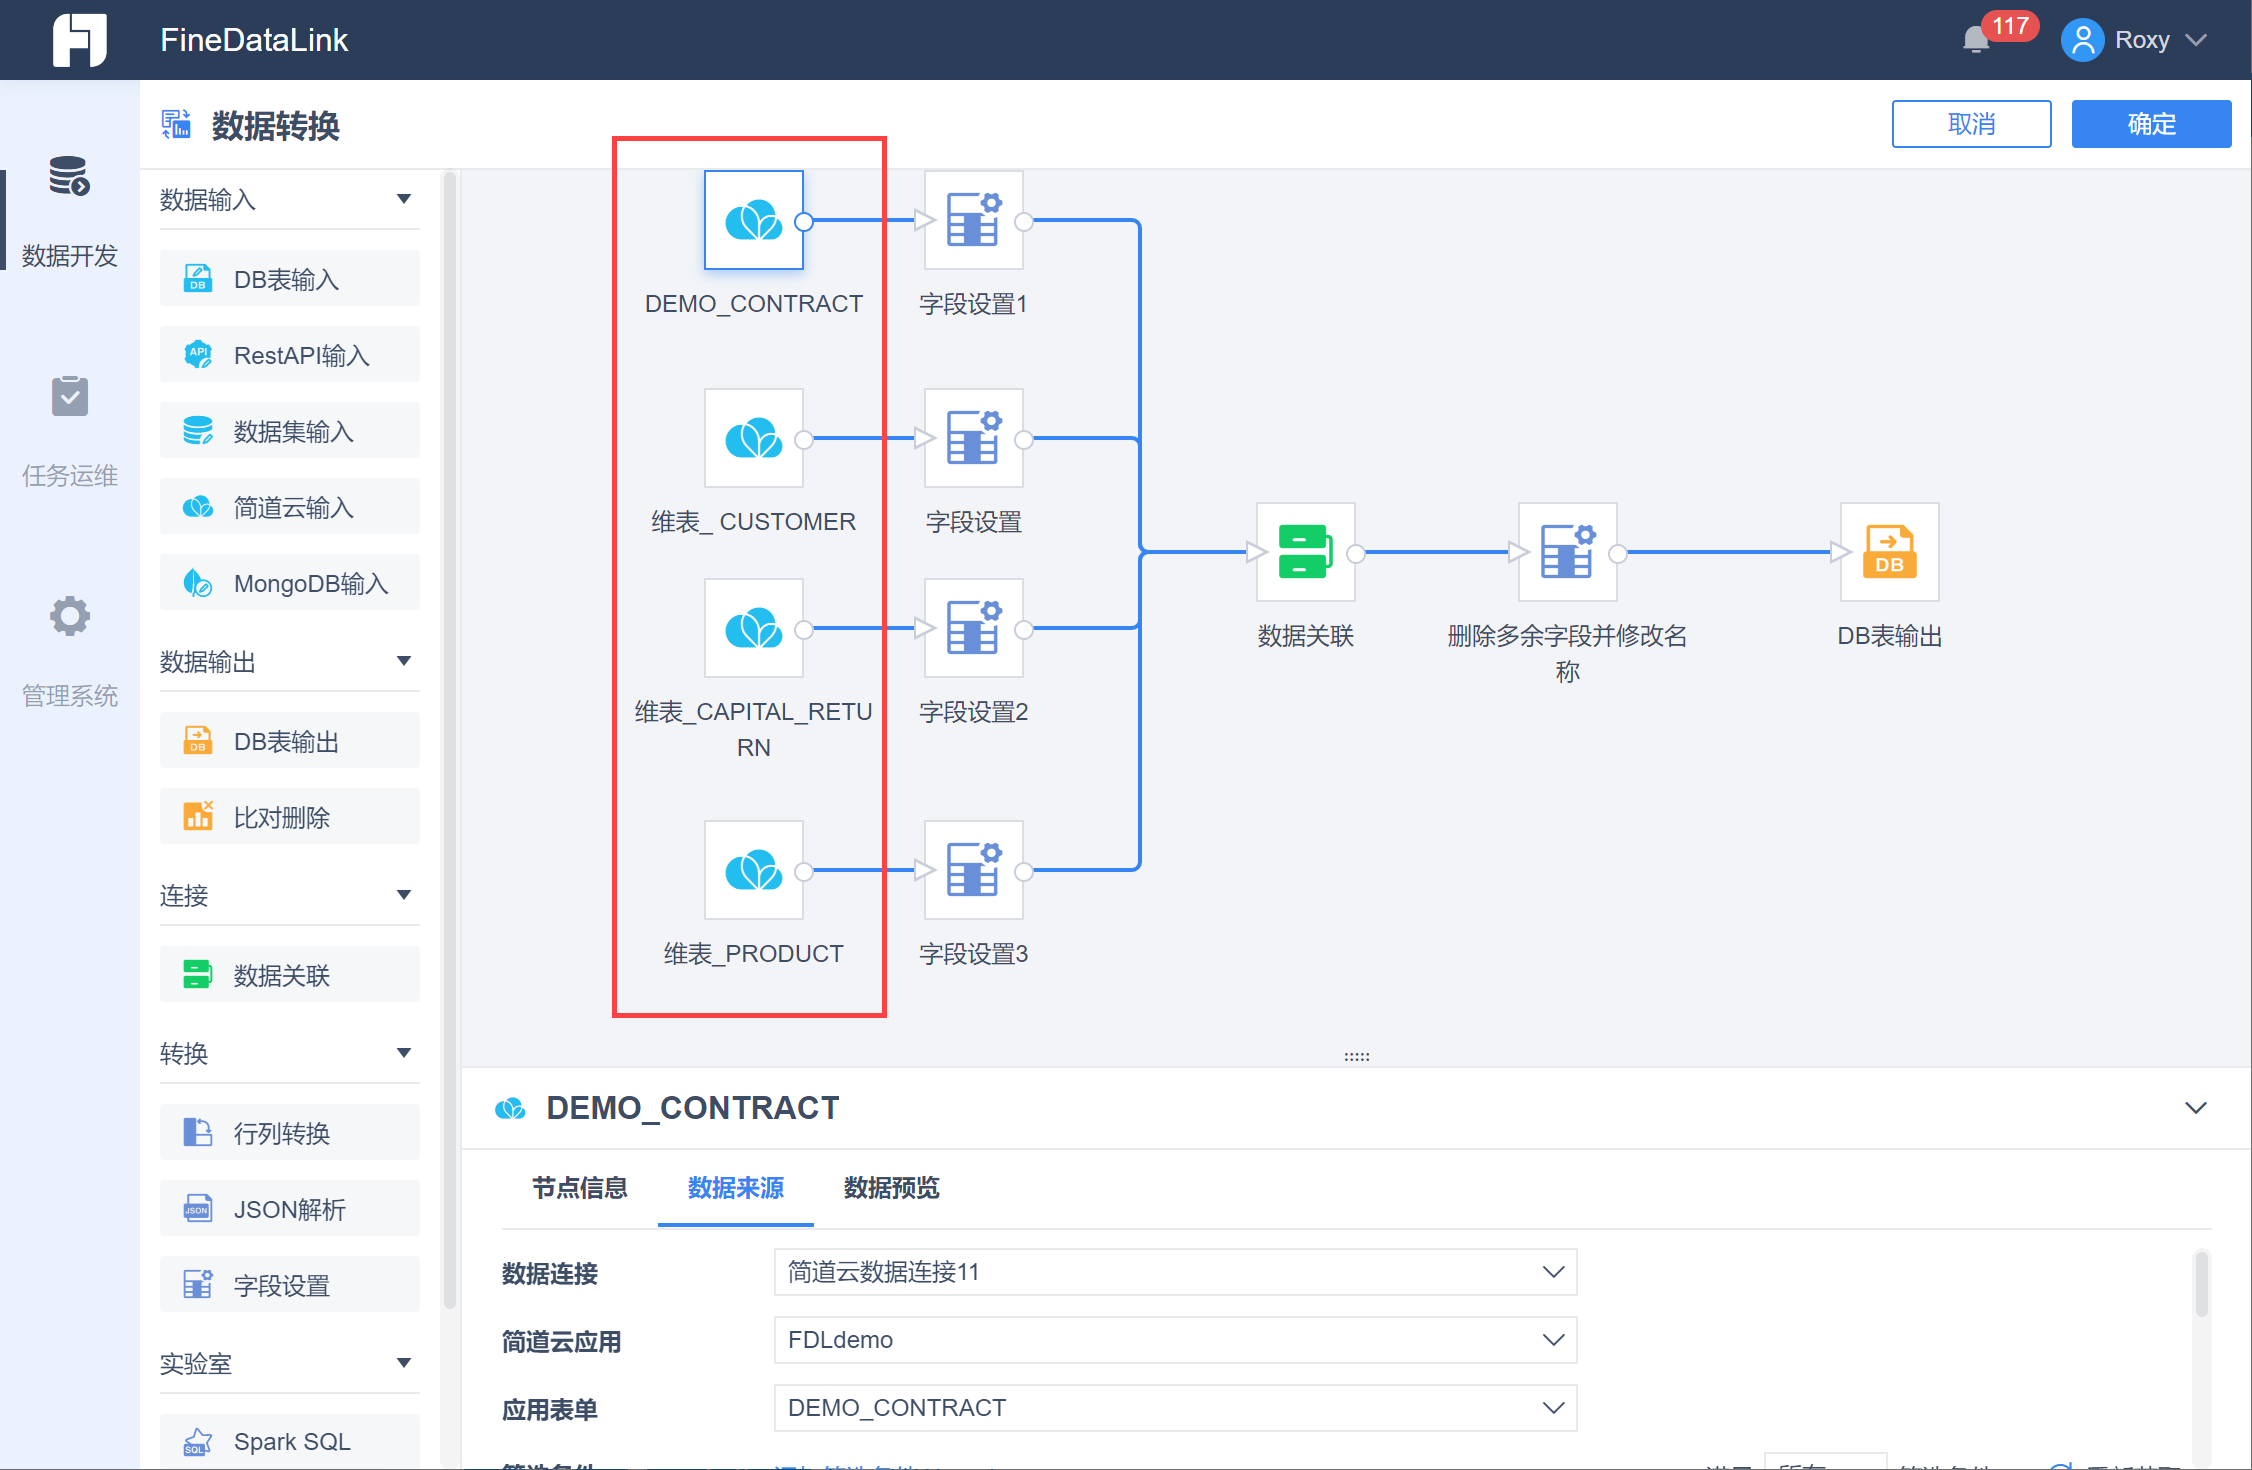Choose the 行列转换 operator
The width and height of the screenshot is (2252, 1470).
pyautogui.click(x=290, y=1133)
